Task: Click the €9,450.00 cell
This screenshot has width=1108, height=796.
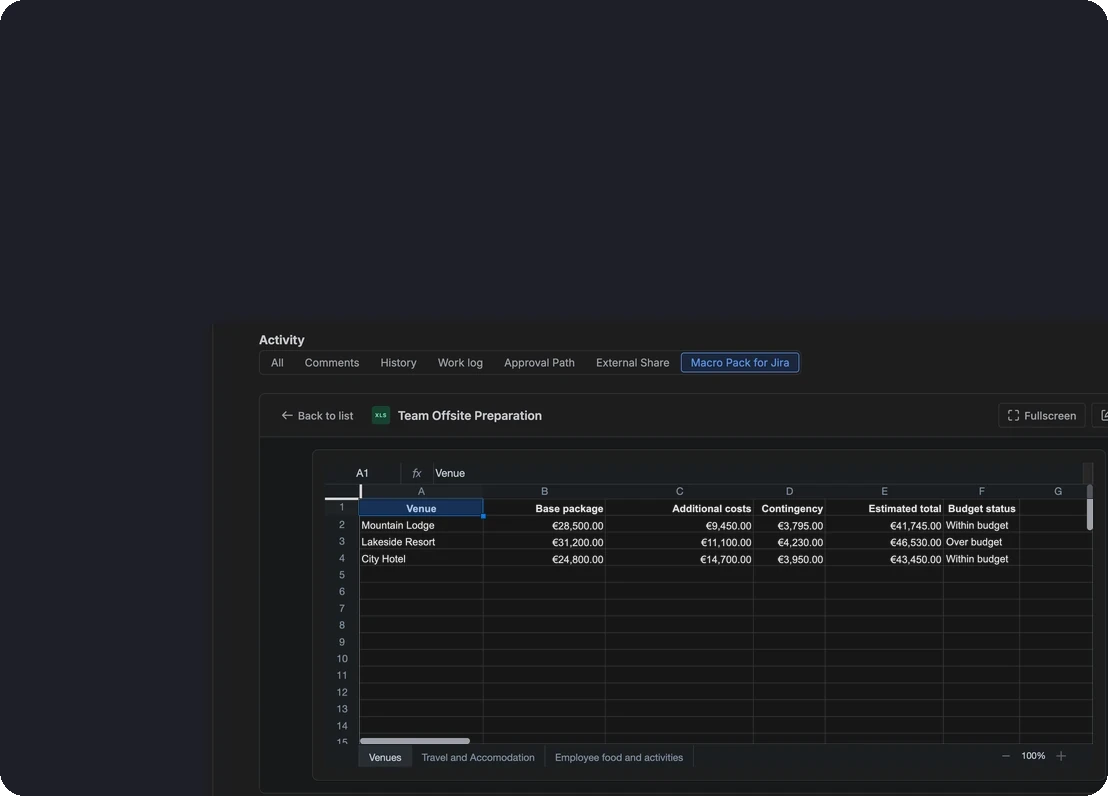Action: (679, 525)
